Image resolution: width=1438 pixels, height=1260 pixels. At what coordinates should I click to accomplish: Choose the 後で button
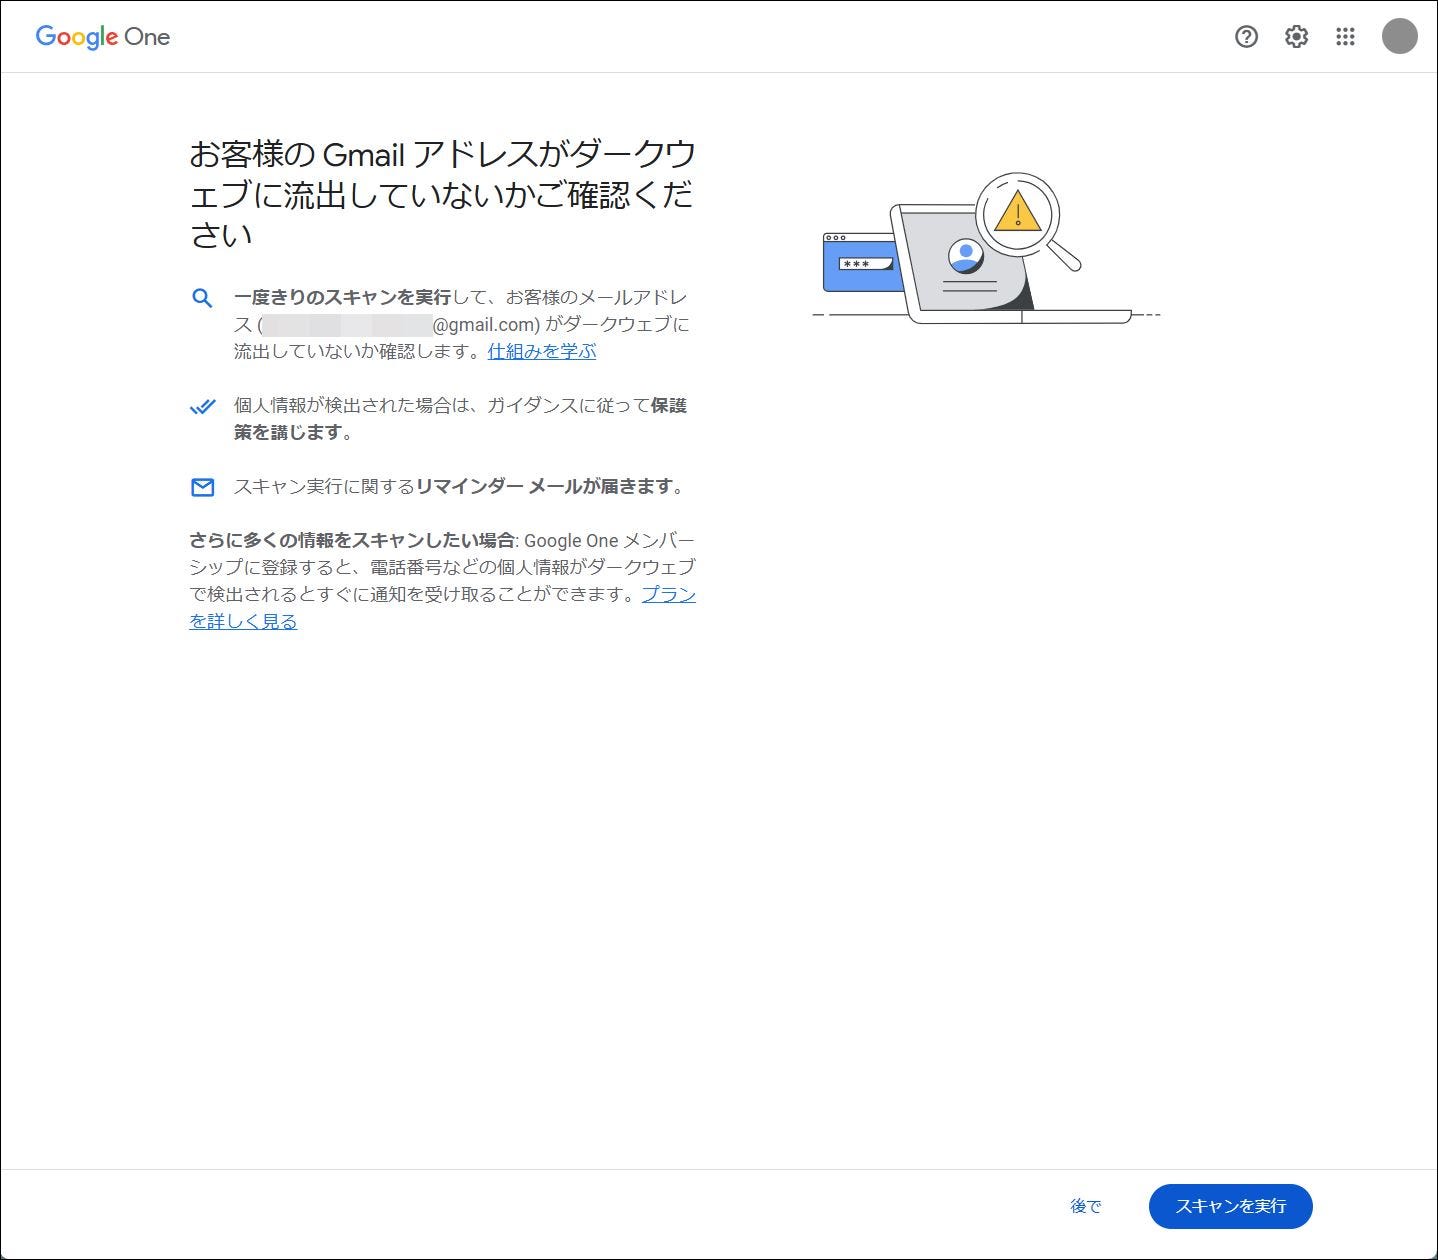click(x=1086, y=1206)
